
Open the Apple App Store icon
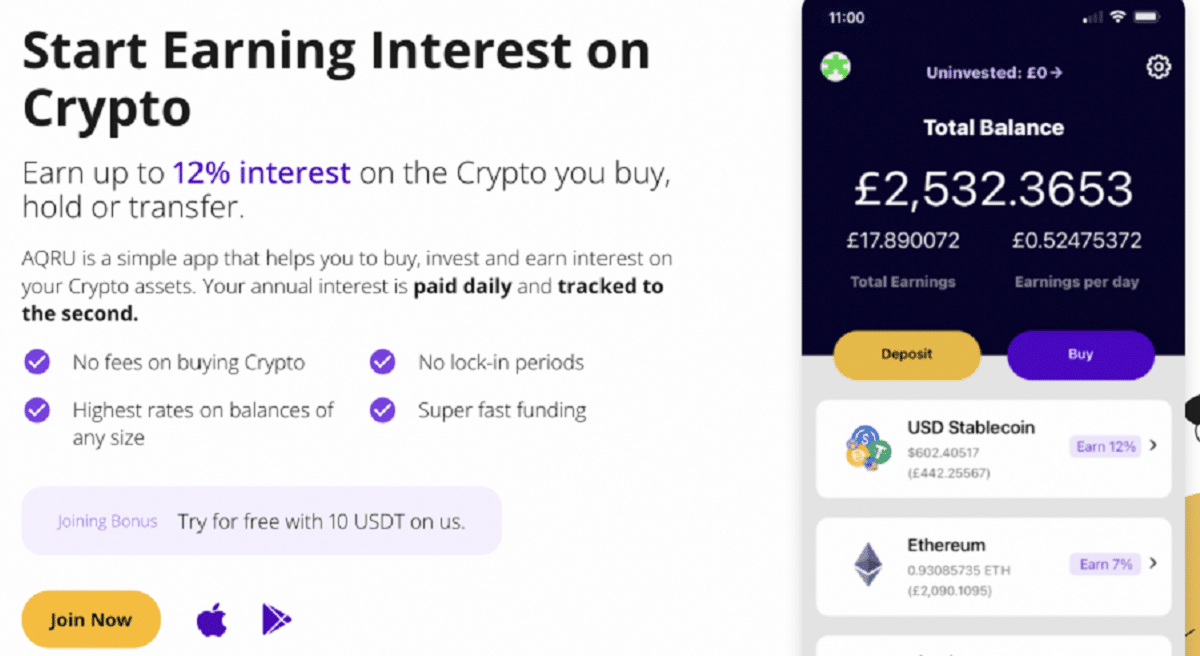pyautogui.click(x=211, y=620)
